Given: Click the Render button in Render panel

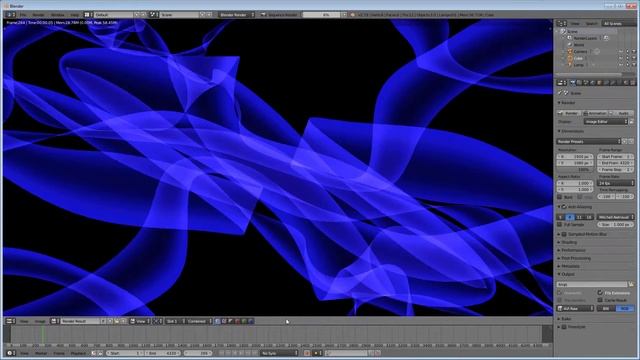Looking at the screenshot, I should 569,113.
